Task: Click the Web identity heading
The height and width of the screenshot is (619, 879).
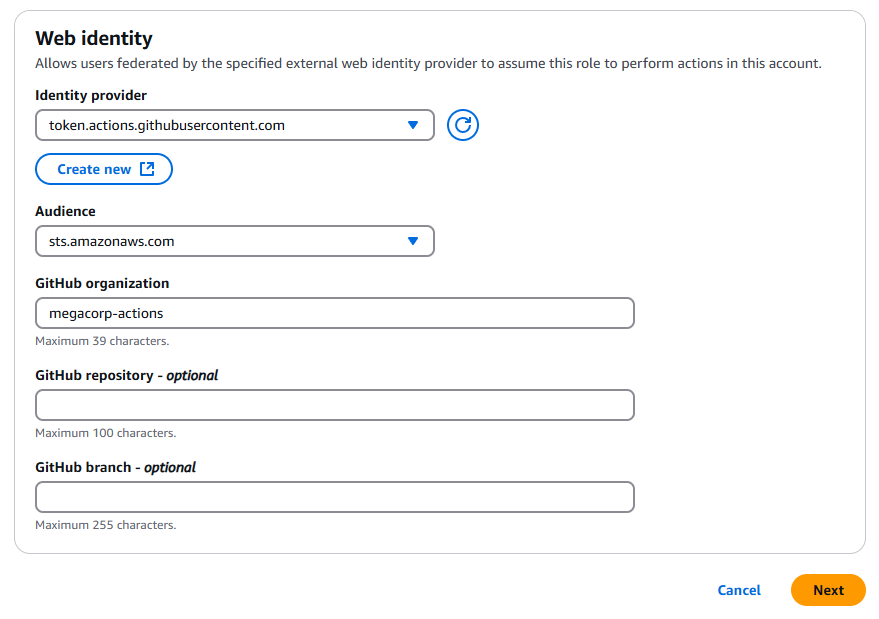Action: [94, 38]
